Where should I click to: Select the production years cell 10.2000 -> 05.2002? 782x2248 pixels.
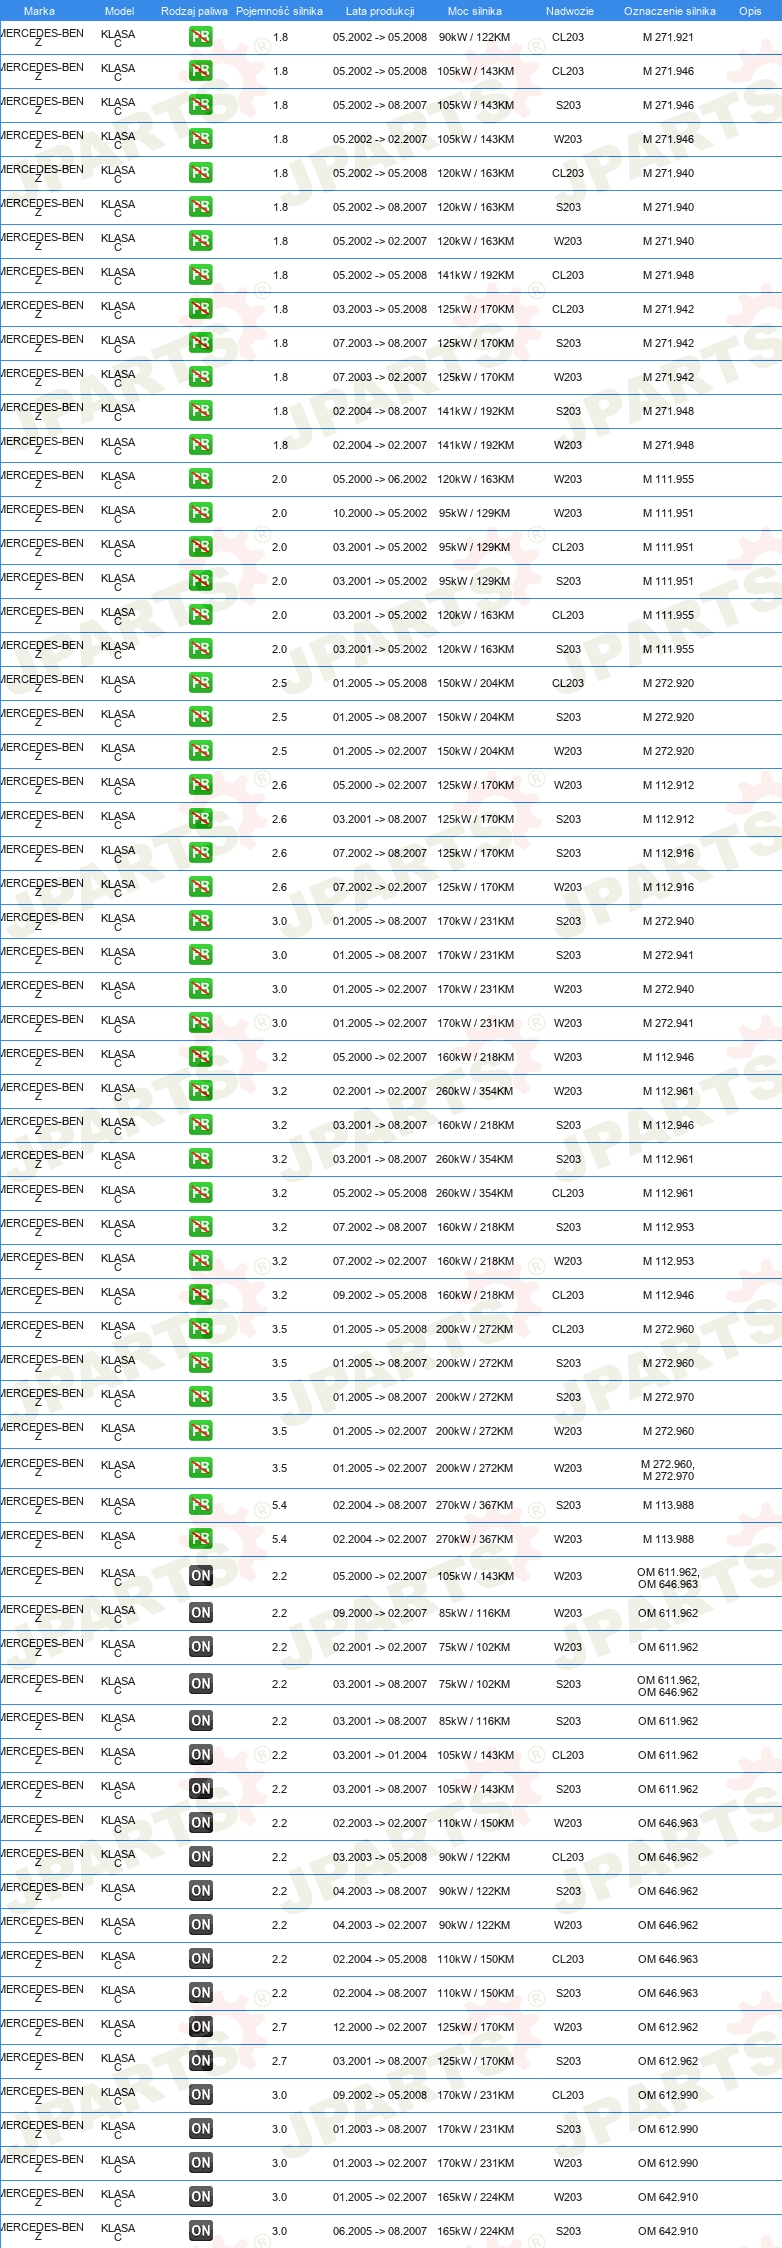coord(380,513)
